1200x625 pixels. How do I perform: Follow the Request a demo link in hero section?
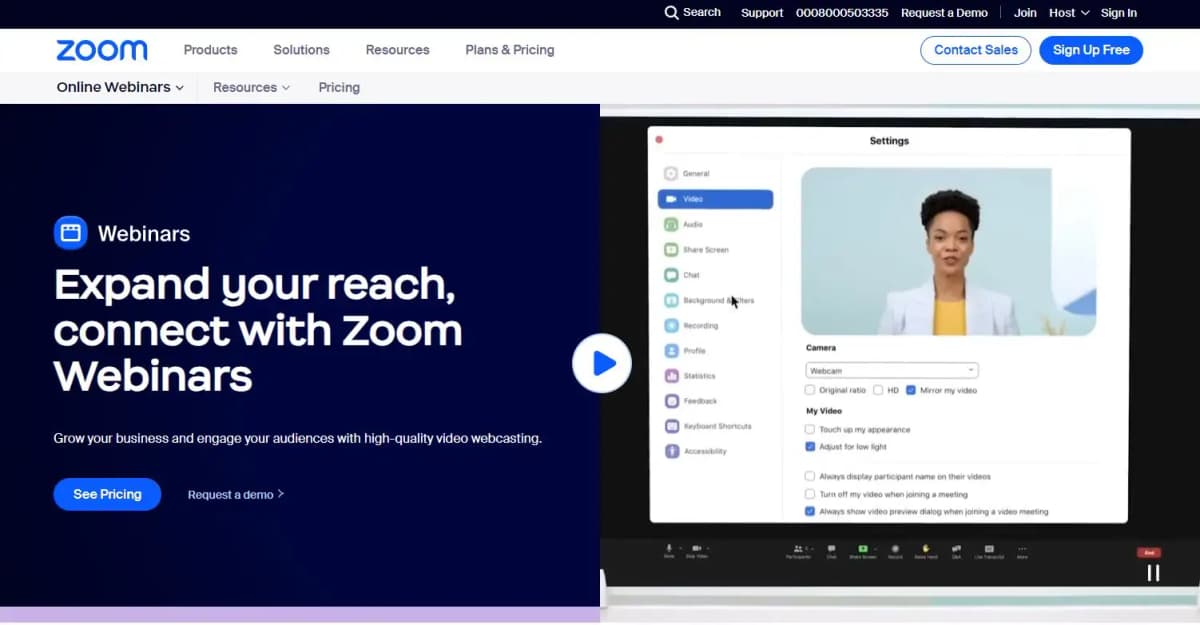point(236,494)
